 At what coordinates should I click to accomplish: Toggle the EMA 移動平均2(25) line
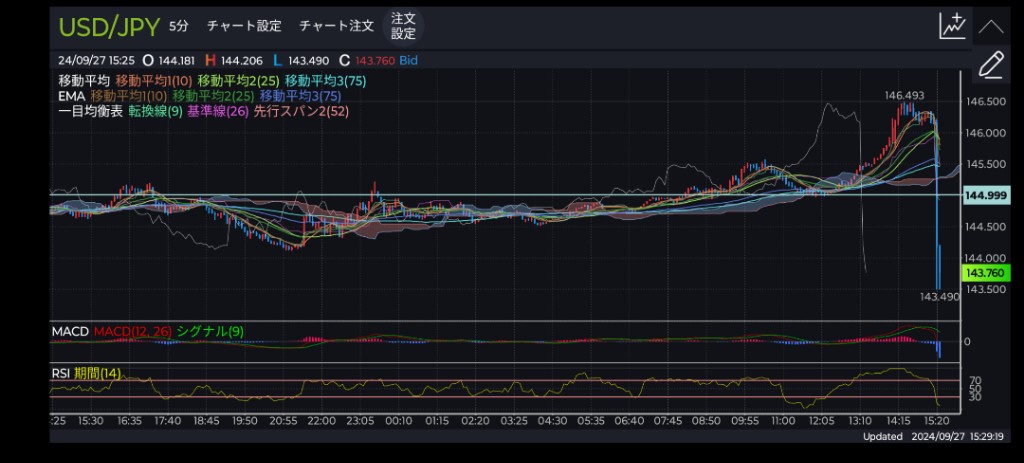(212, 96)
